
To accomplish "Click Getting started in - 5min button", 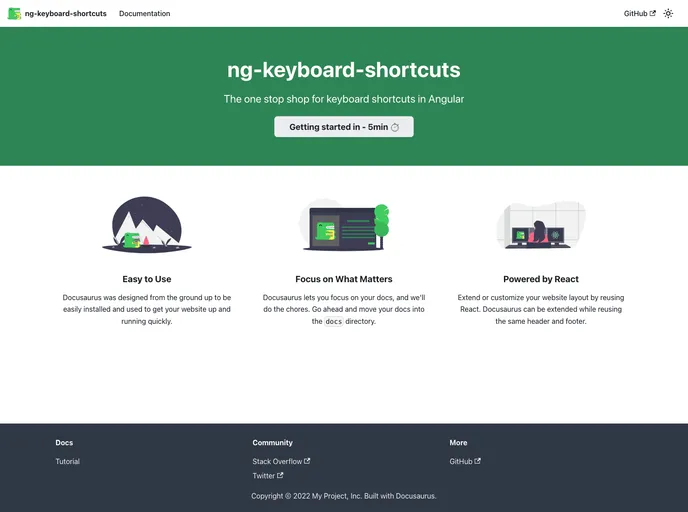I will pyautogui.click(x=344, y=127).
